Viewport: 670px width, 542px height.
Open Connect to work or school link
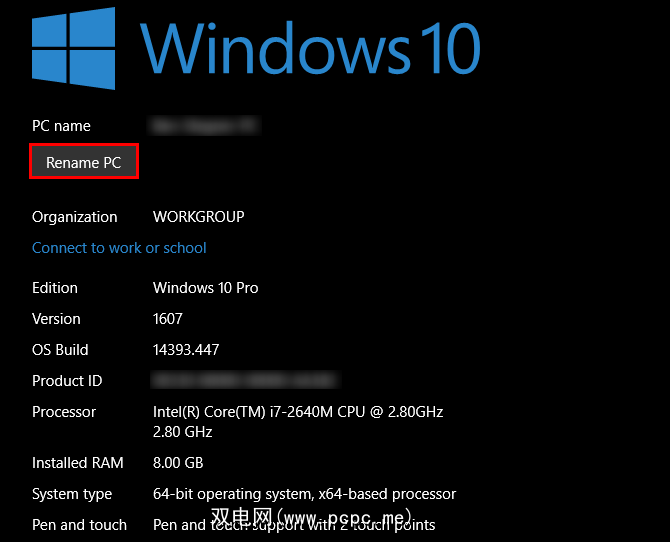point(119,248)
